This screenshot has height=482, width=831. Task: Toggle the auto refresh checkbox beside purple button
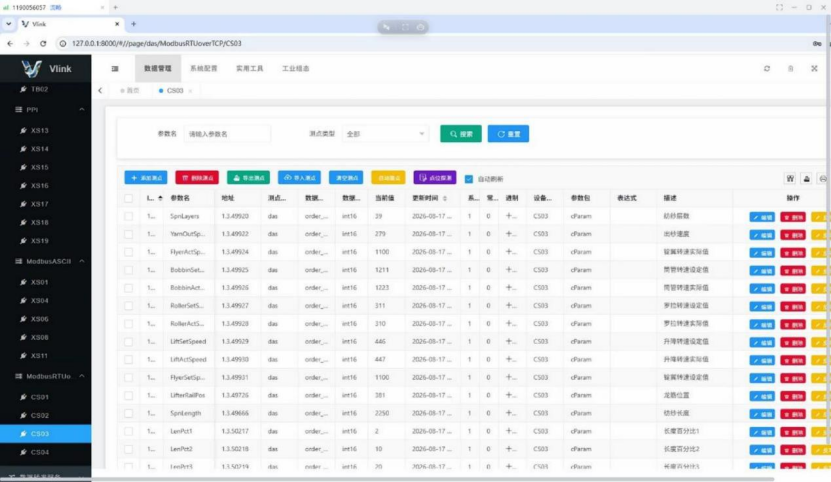468,179
